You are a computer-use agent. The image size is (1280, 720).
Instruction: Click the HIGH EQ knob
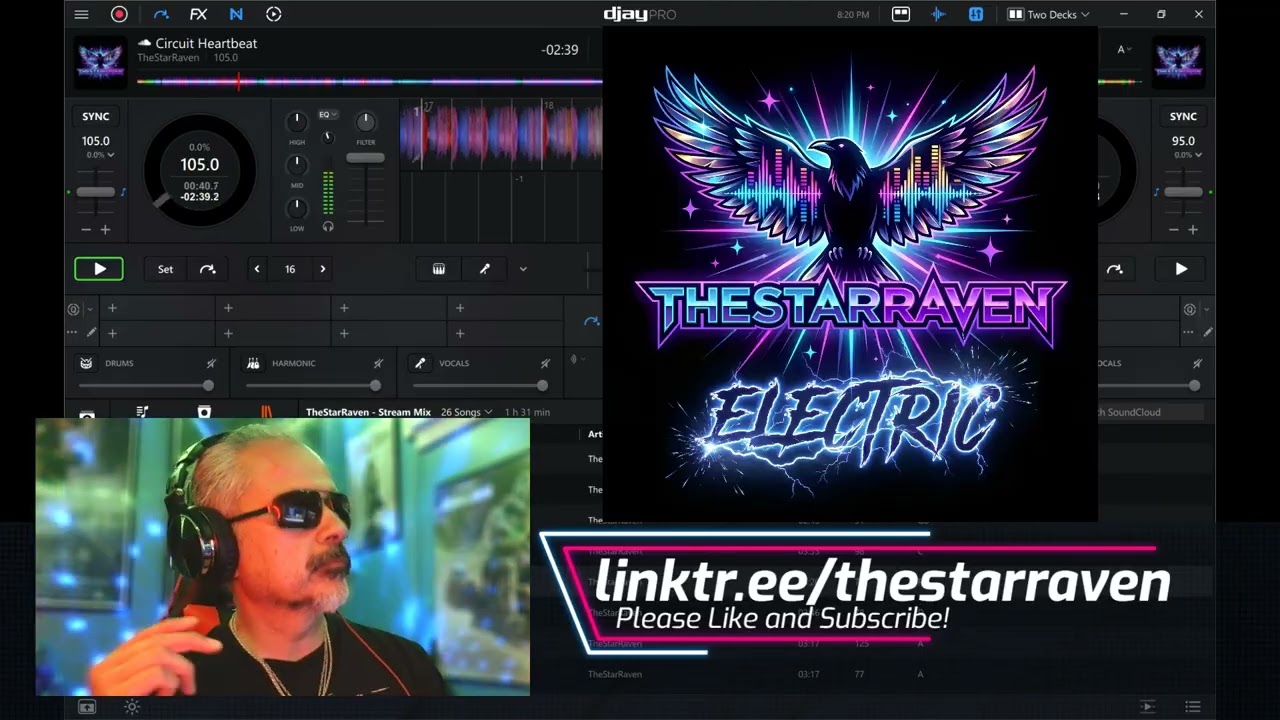(x=297, y=122)
